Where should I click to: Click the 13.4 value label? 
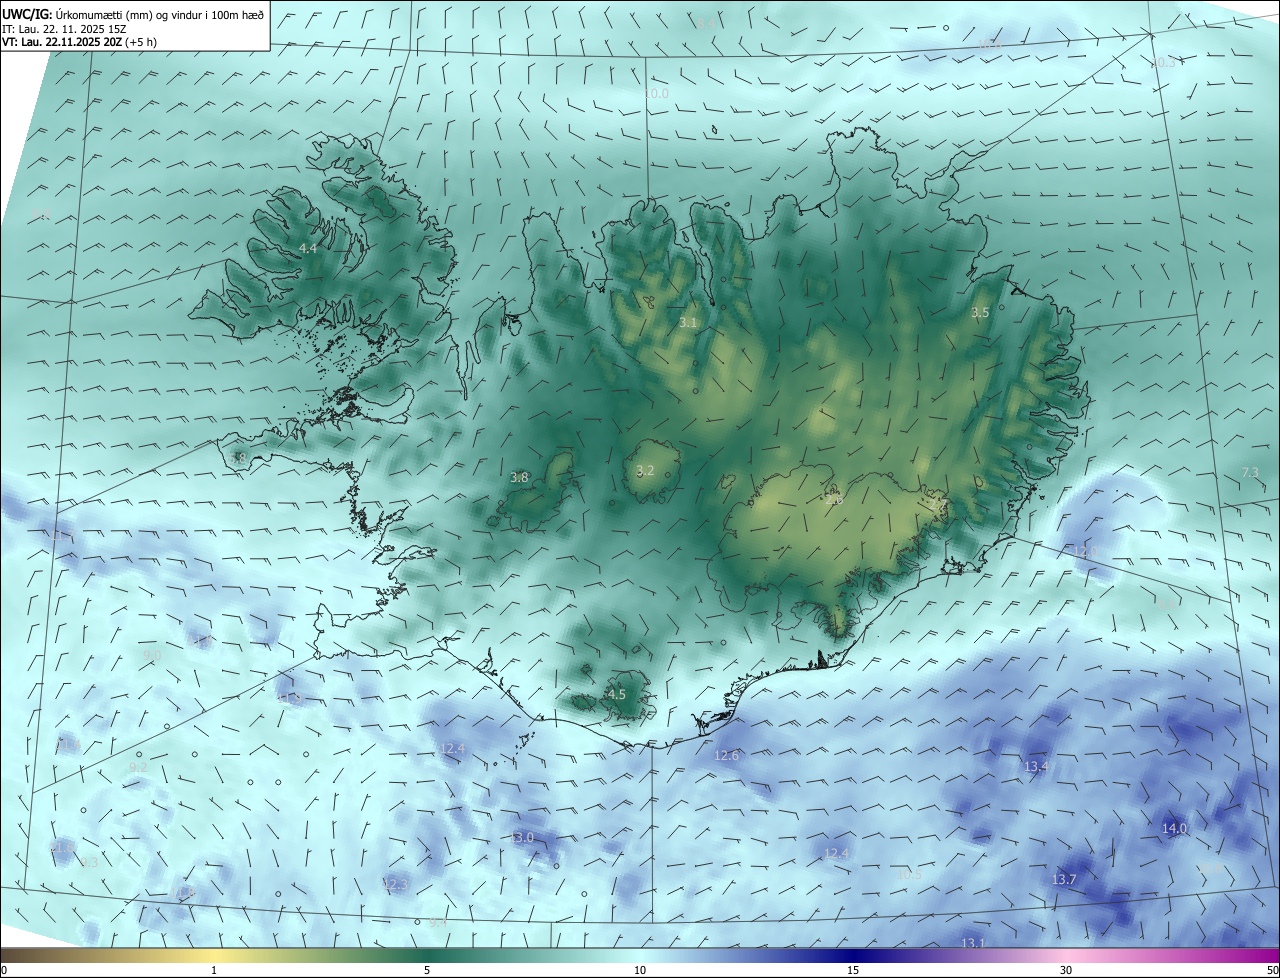pyautogui.click(x=1037, y=766)
